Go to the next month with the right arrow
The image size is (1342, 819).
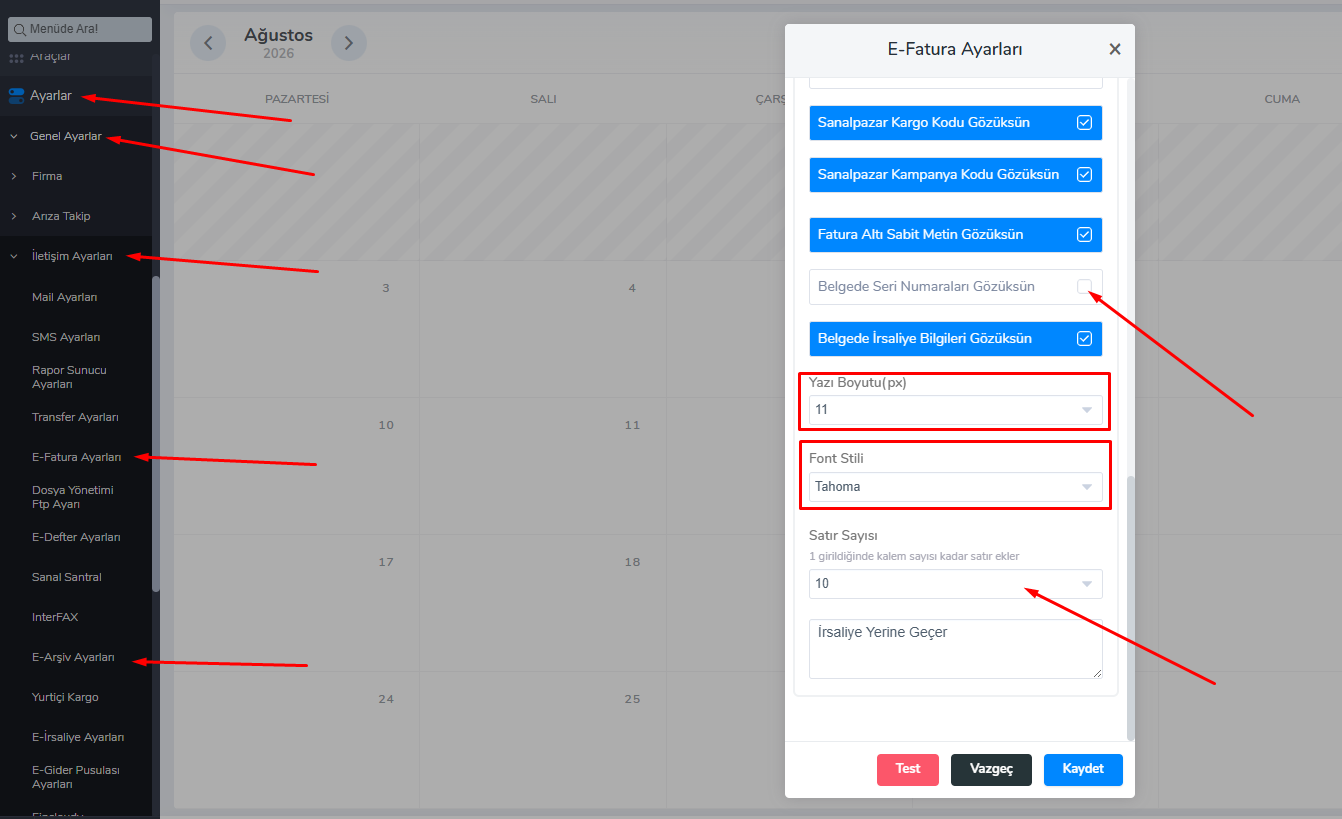click(x=349, y=42)
